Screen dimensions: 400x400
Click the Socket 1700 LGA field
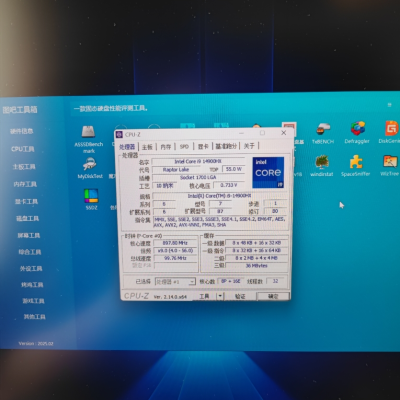pos(198,177)
